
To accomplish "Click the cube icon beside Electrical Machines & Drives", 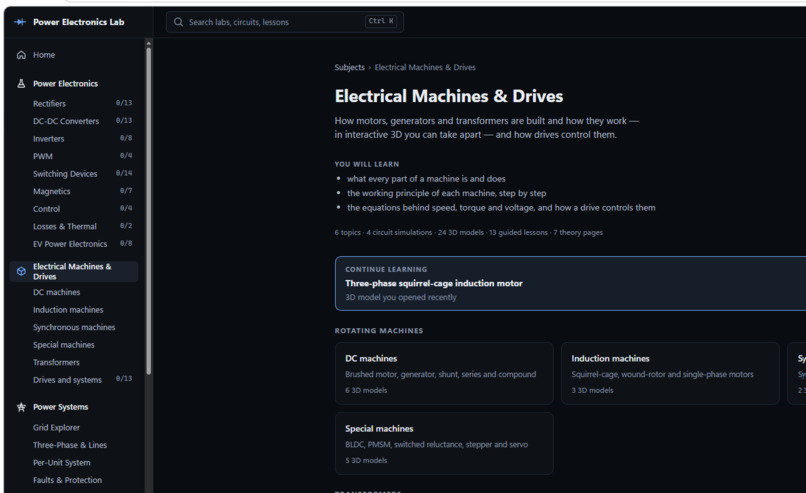I will click(21, 271).
